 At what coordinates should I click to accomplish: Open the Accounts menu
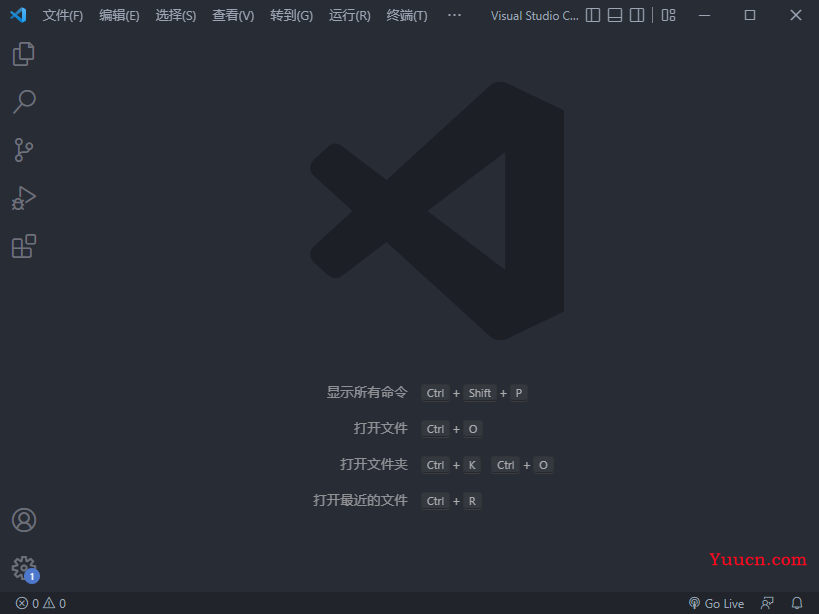24,520
